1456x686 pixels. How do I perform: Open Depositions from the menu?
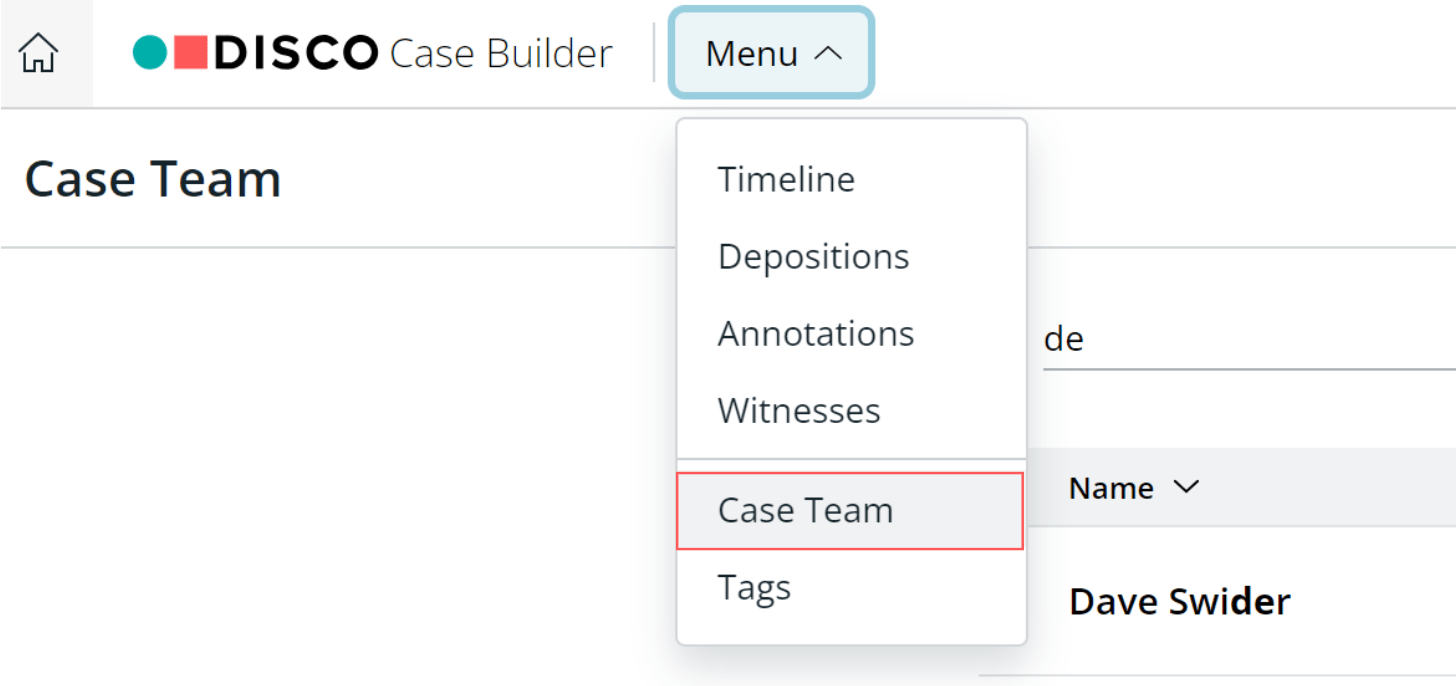[x=813, y=256]
